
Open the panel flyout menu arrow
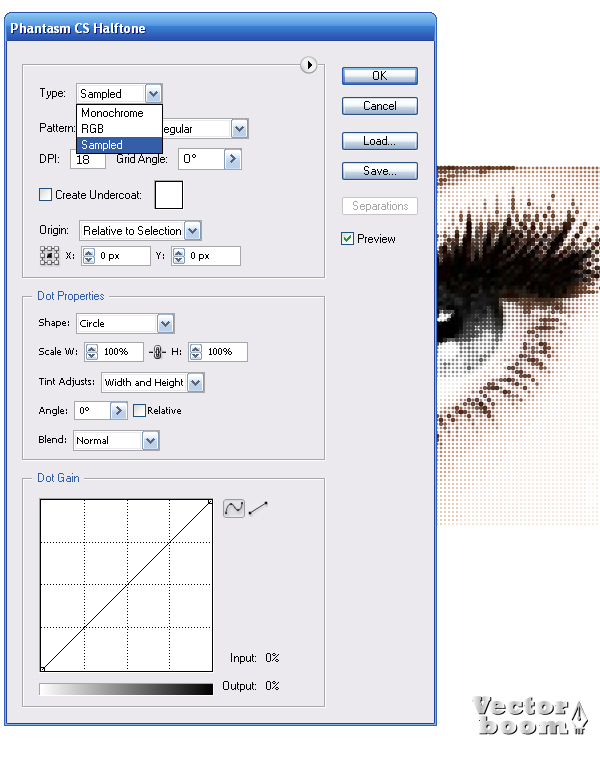click(309, 65)
